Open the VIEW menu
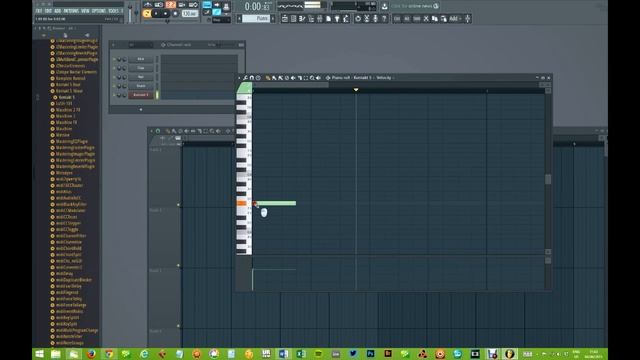Screen dimensions: 640x360 pyautogui.click(x=85, y=11)
